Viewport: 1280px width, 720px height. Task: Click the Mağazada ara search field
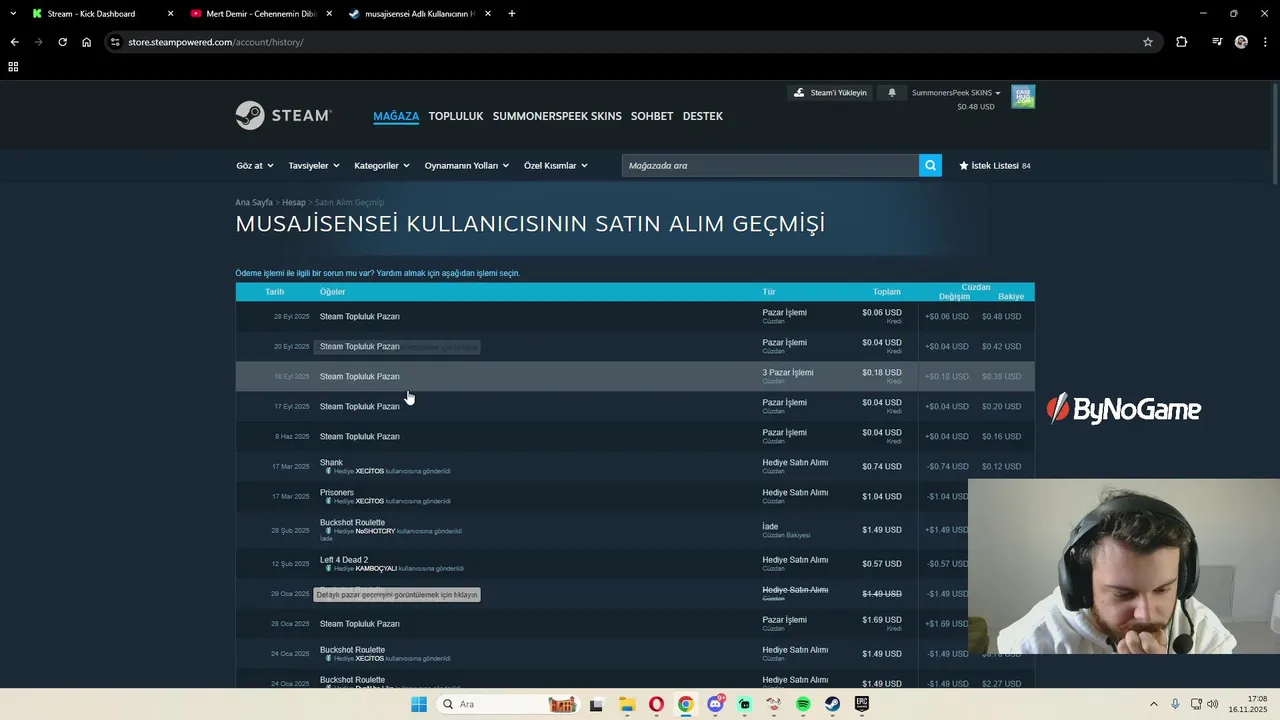(770, 165)
